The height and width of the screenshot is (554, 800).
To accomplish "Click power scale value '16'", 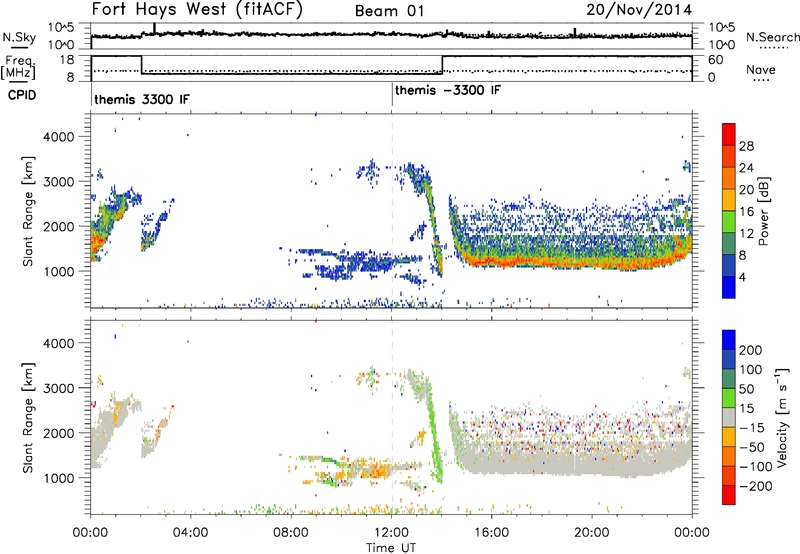I will tap(746, 212).
